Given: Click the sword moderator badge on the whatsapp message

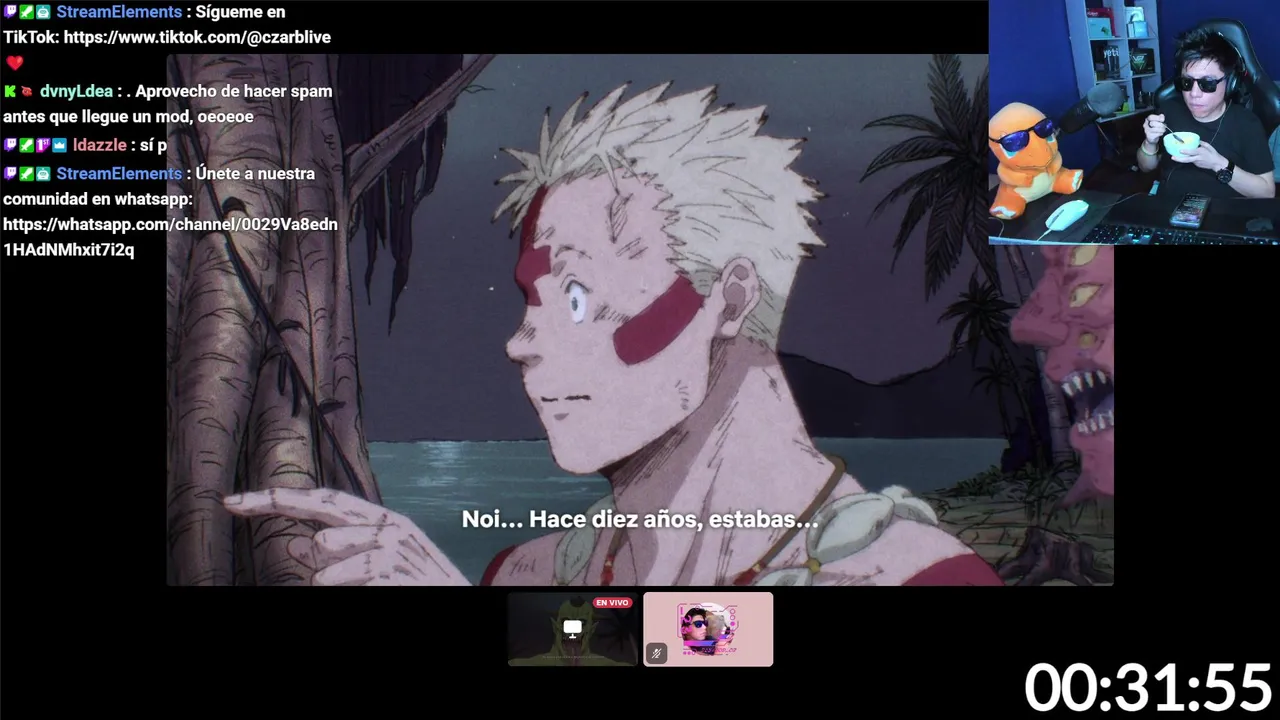Looking at the screenshot, I should coord(26,173).
